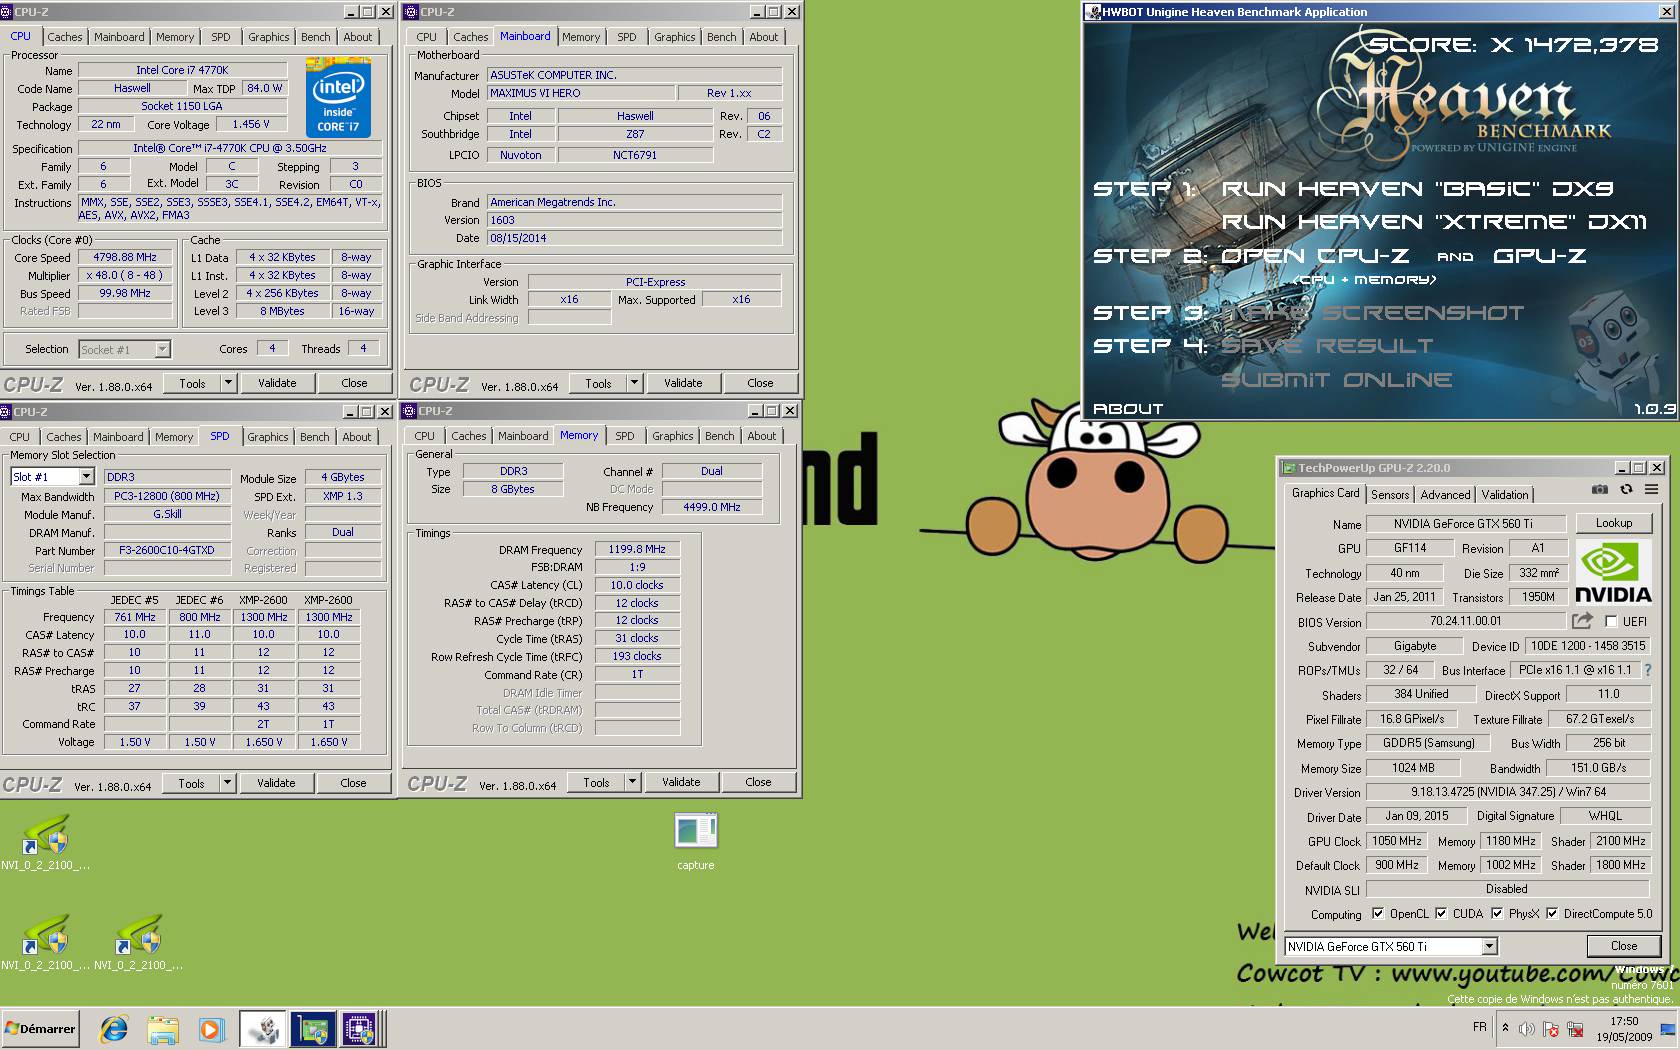Switch to CPU-Z via its taskbar icon
Image resolution: width=1680 pixels, height=1050 pixels.
pos(360,1029)
